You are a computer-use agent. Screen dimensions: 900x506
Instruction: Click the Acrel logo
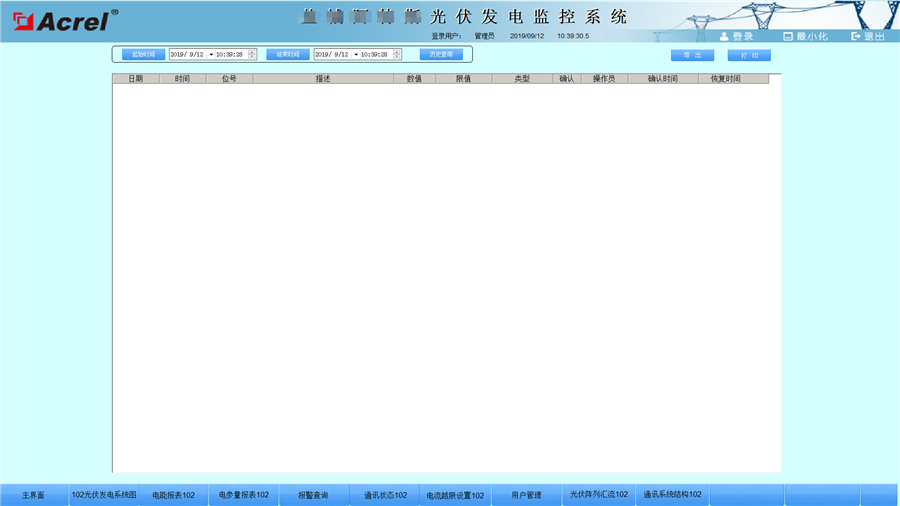[62, 20]
